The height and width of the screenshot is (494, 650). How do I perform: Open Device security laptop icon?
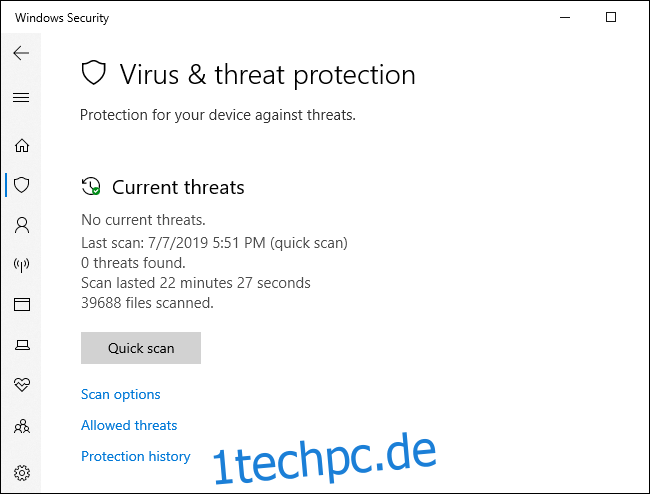[x=22, y=345]
